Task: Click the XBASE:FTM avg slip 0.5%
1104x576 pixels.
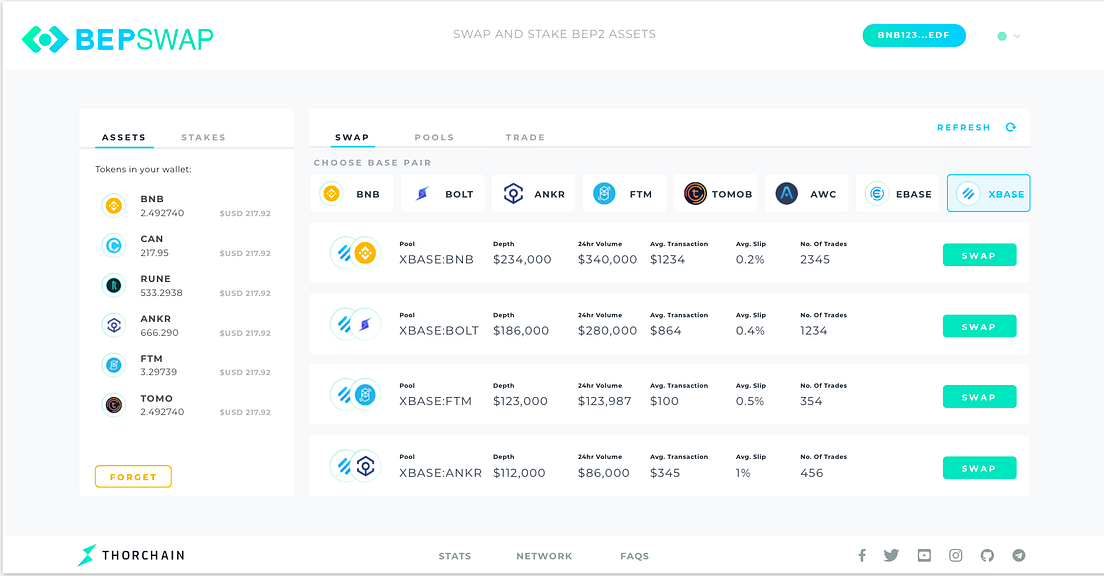Action: [750, 401]
